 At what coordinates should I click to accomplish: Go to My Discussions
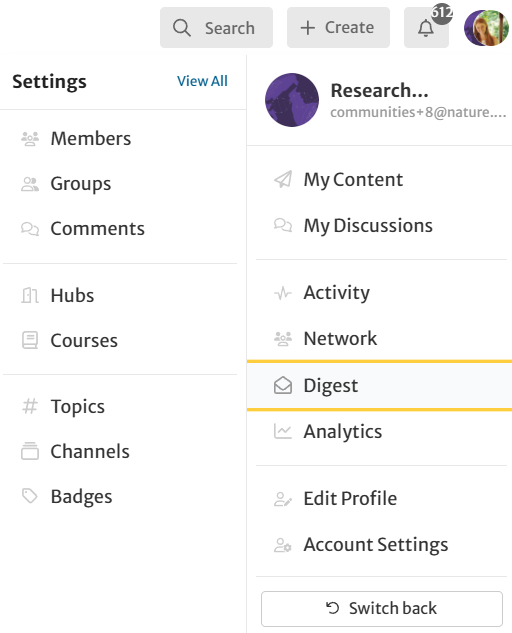coord(368,226)
